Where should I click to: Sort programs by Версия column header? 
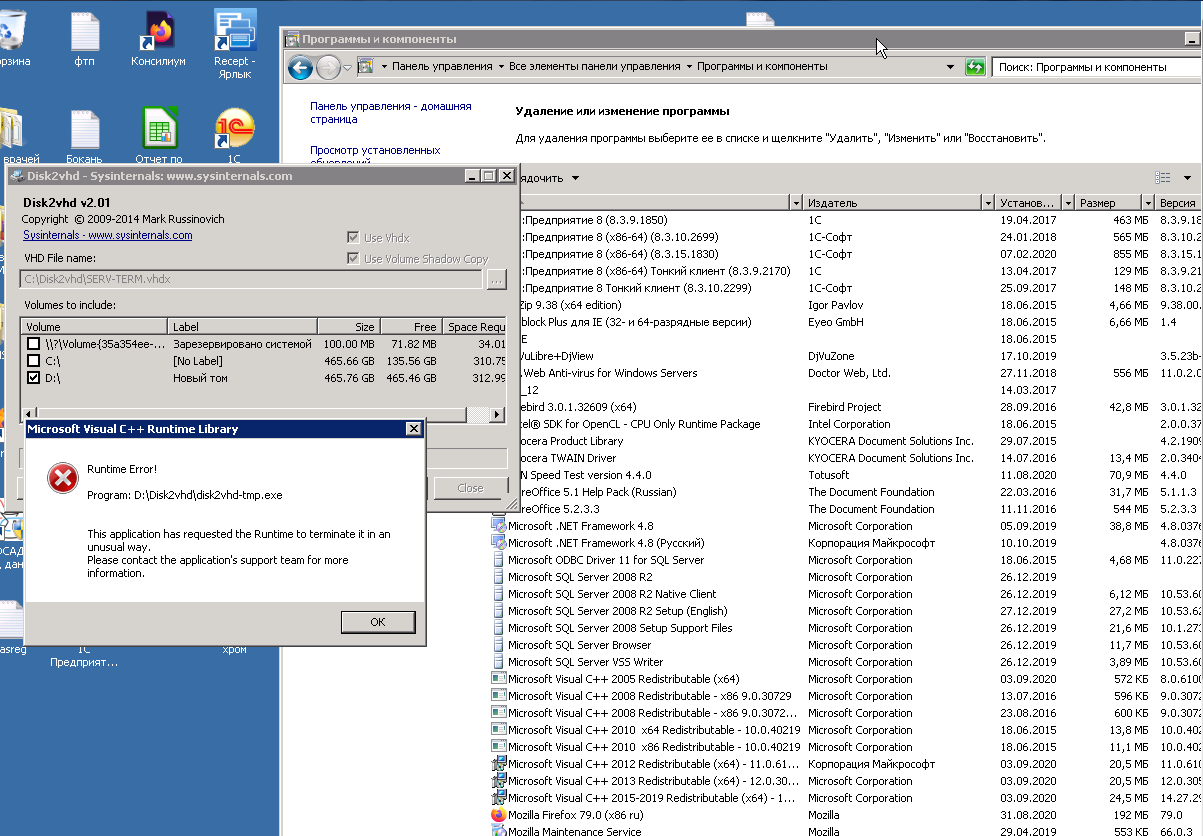pos(1179,203)
